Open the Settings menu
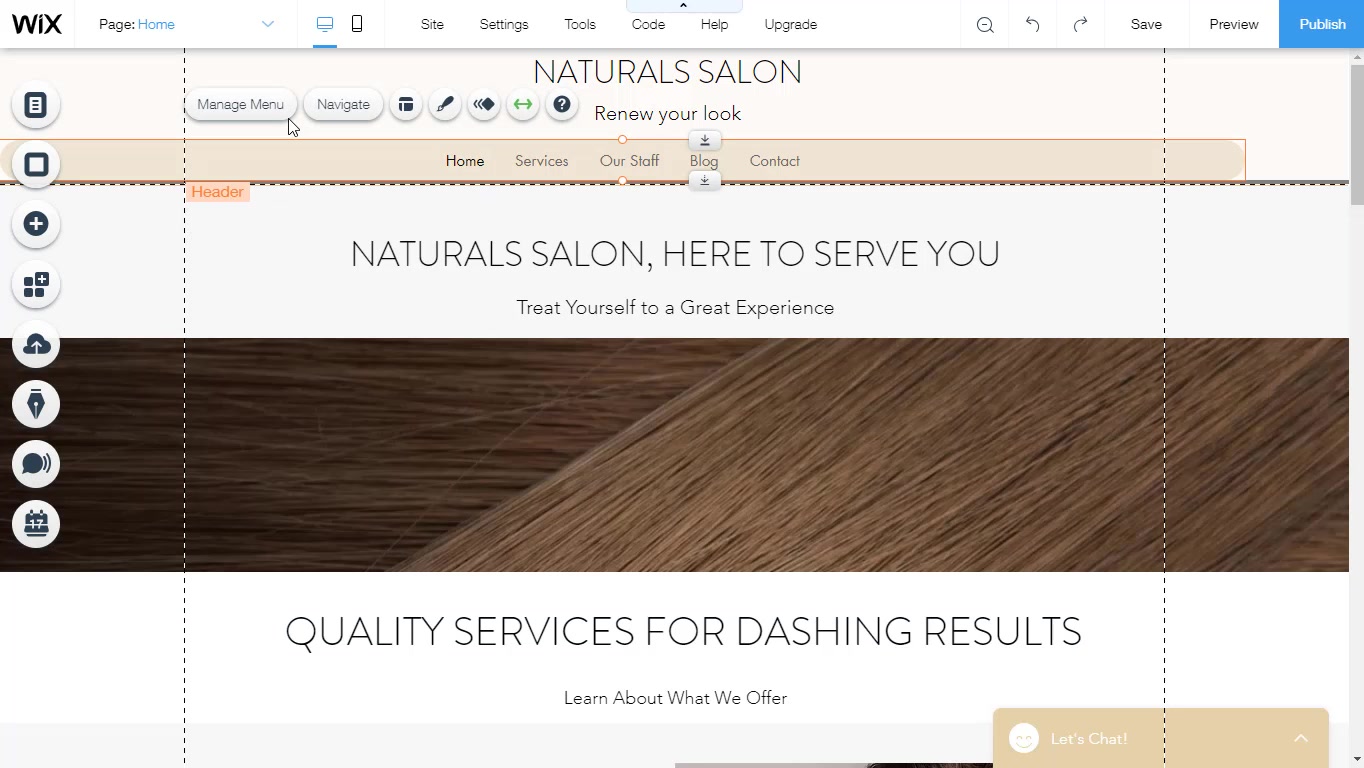 503,24
